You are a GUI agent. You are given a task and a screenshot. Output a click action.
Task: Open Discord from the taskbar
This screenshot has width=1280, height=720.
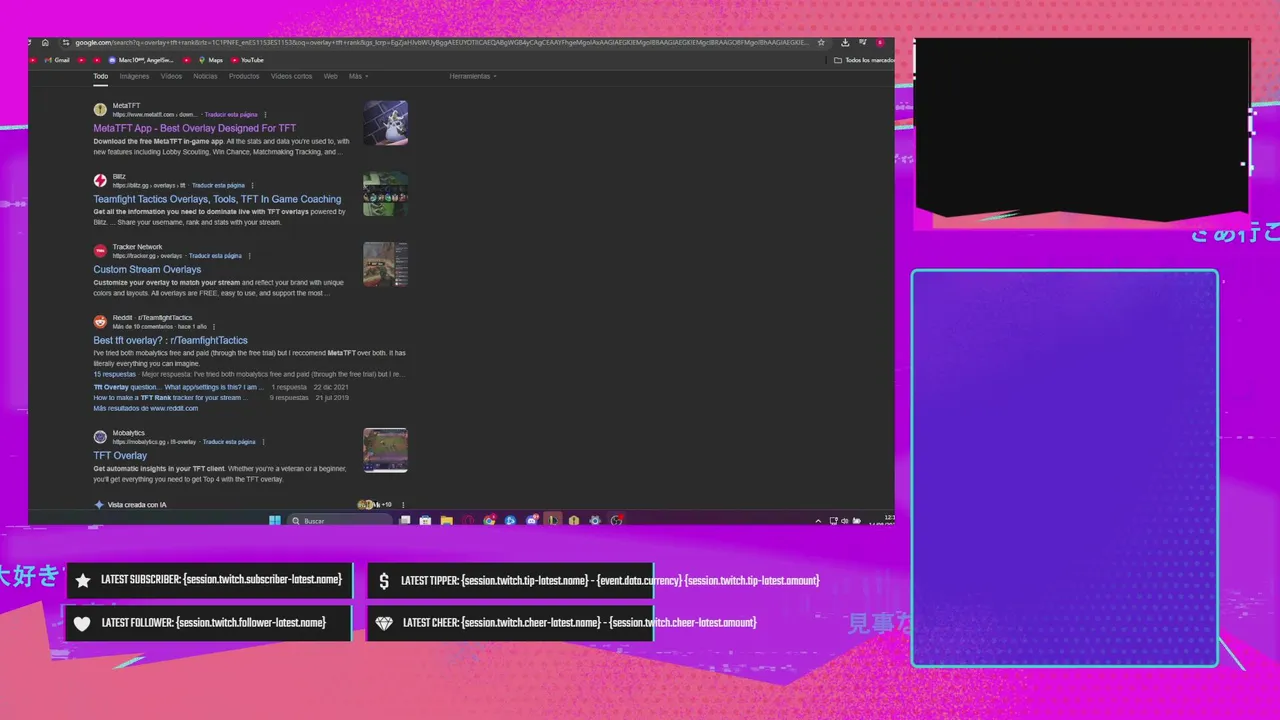(532, 520)
